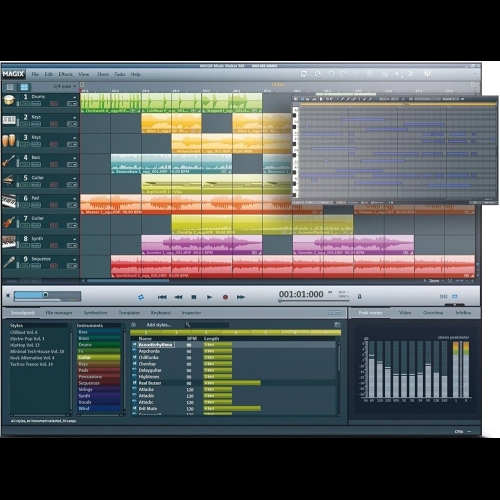Click the master volume slider handle
This screenshot has height=500, width=500.
point(46,295)
